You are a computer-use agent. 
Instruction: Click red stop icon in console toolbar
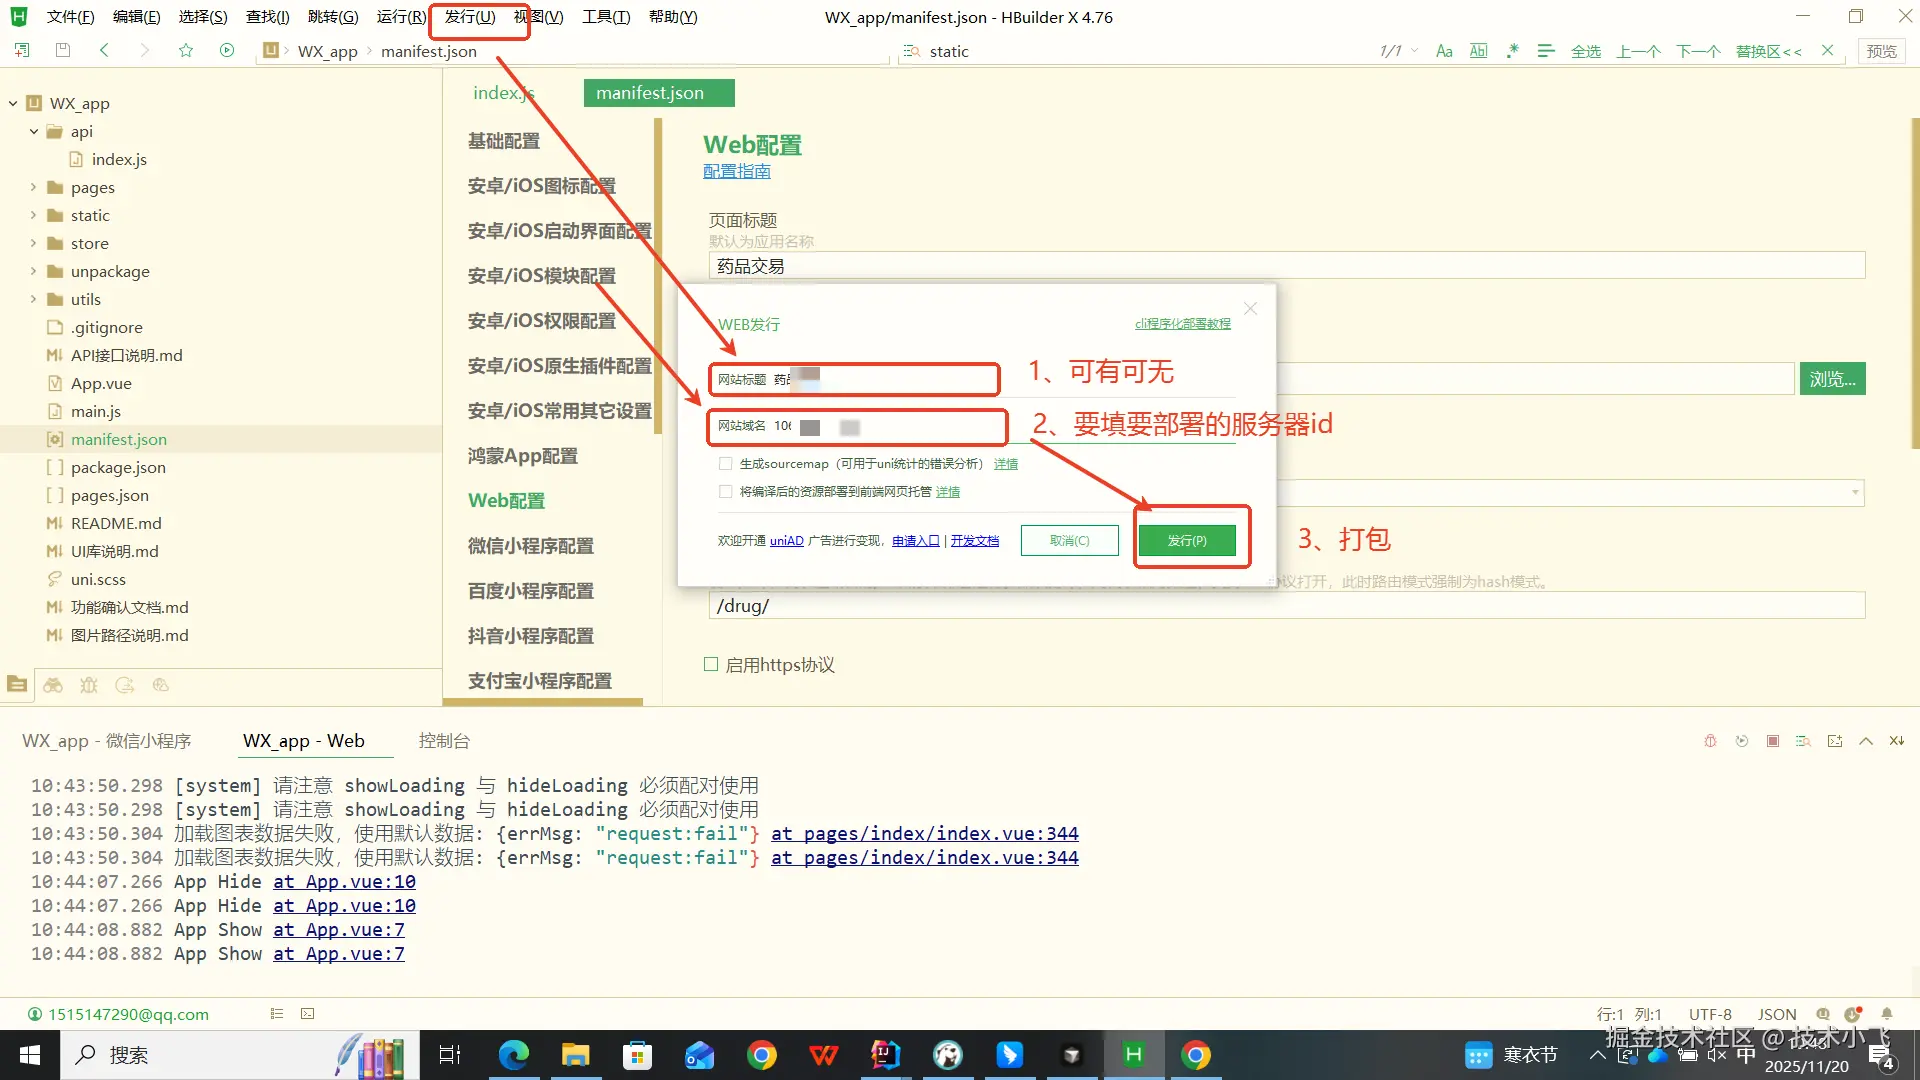[1773, 741]
